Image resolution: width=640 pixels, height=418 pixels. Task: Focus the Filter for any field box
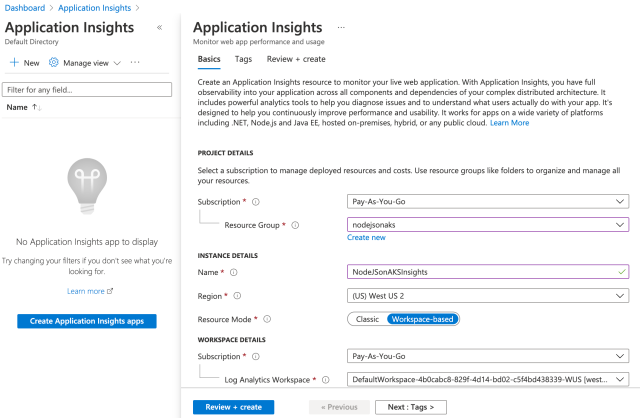point(87,90)
